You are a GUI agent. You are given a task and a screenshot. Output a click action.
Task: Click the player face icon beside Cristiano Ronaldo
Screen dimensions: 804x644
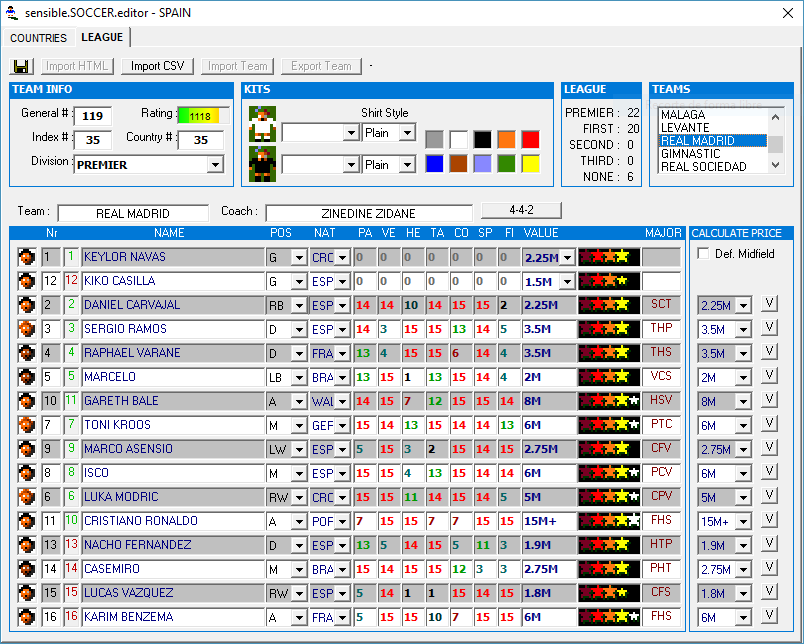tap(27, 521)
